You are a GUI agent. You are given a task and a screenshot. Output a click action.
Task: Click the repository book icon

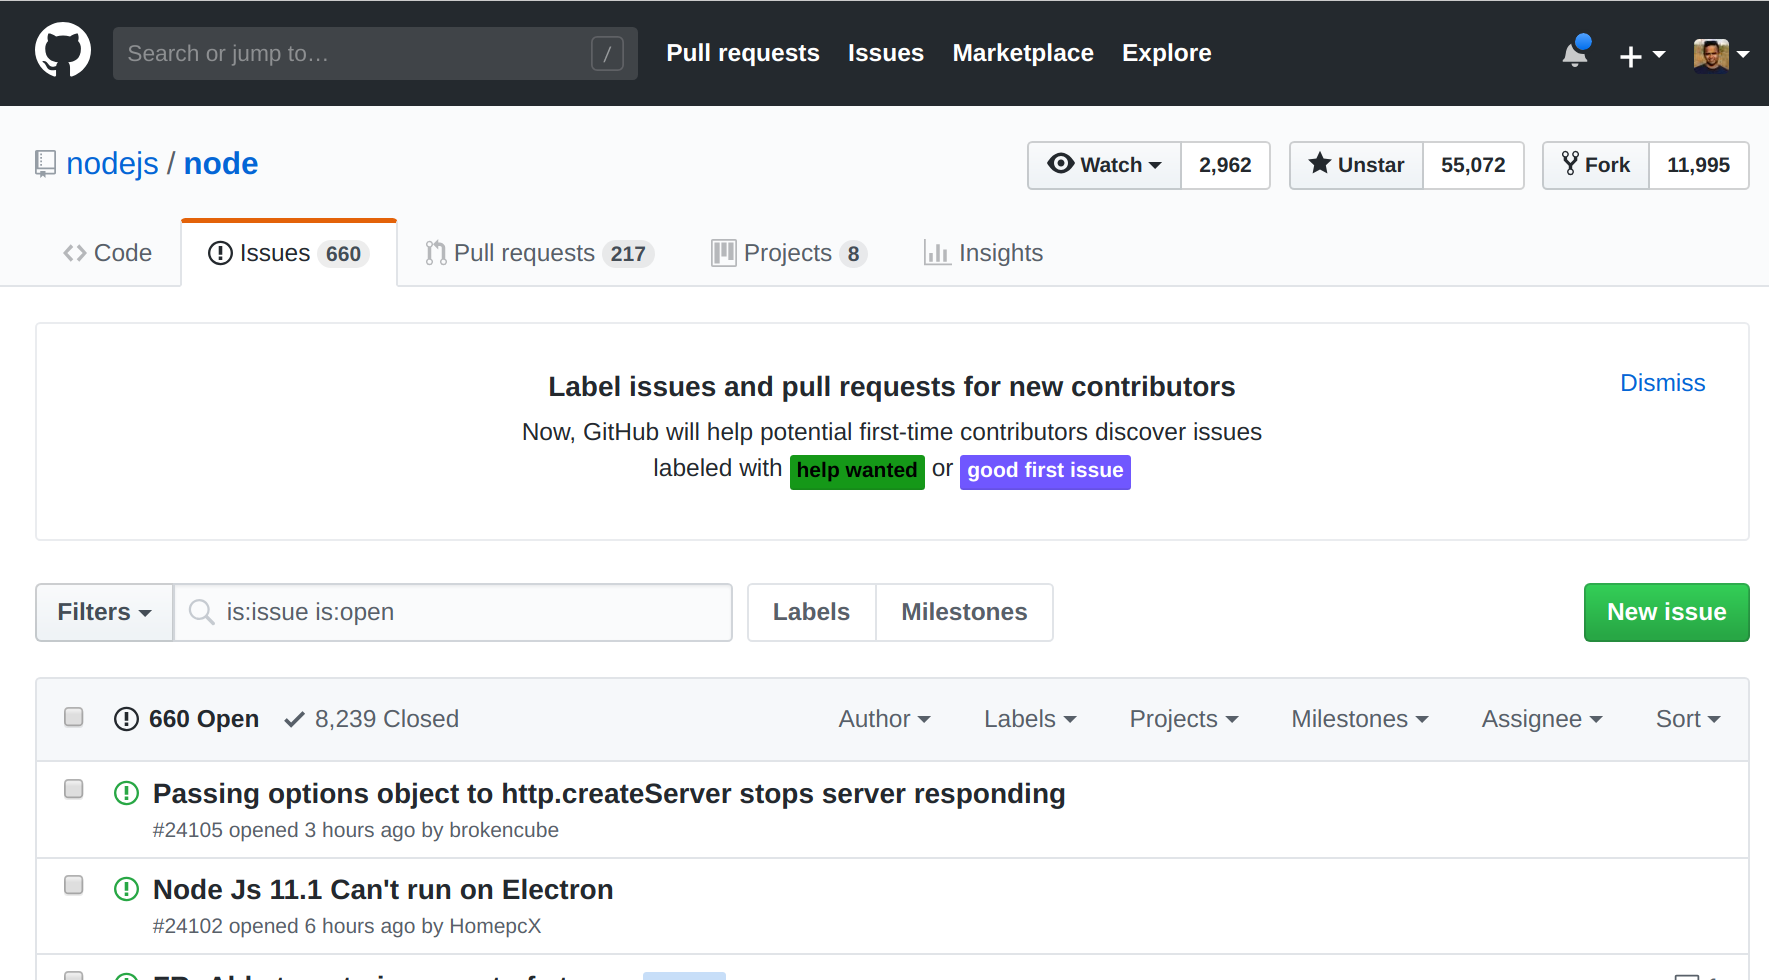point(45,164)
